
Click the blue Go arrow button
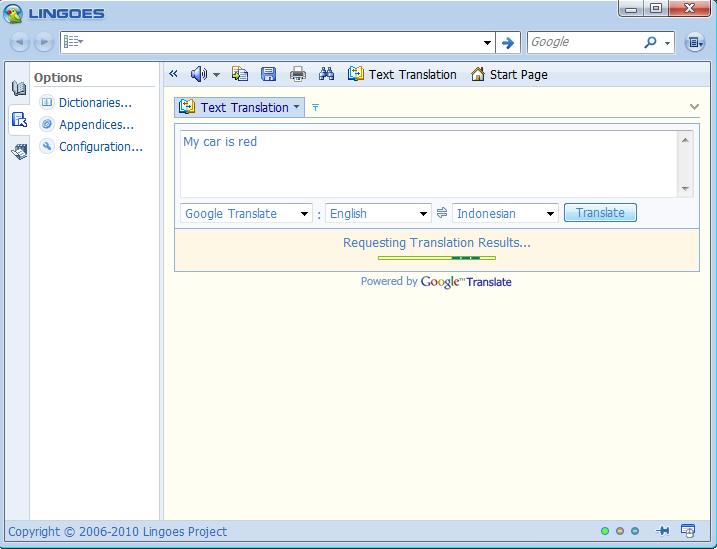click(x=508, y=43)
